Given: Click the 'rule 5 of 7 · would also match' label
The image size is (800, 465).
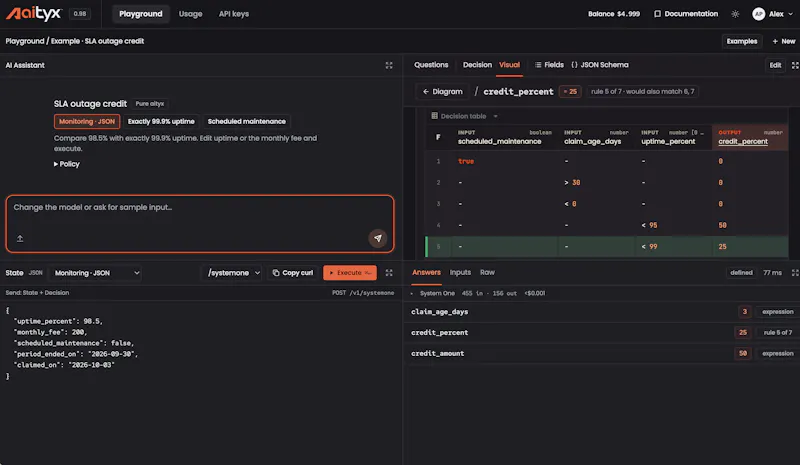Looking at the screenshot, I should 642,92.
